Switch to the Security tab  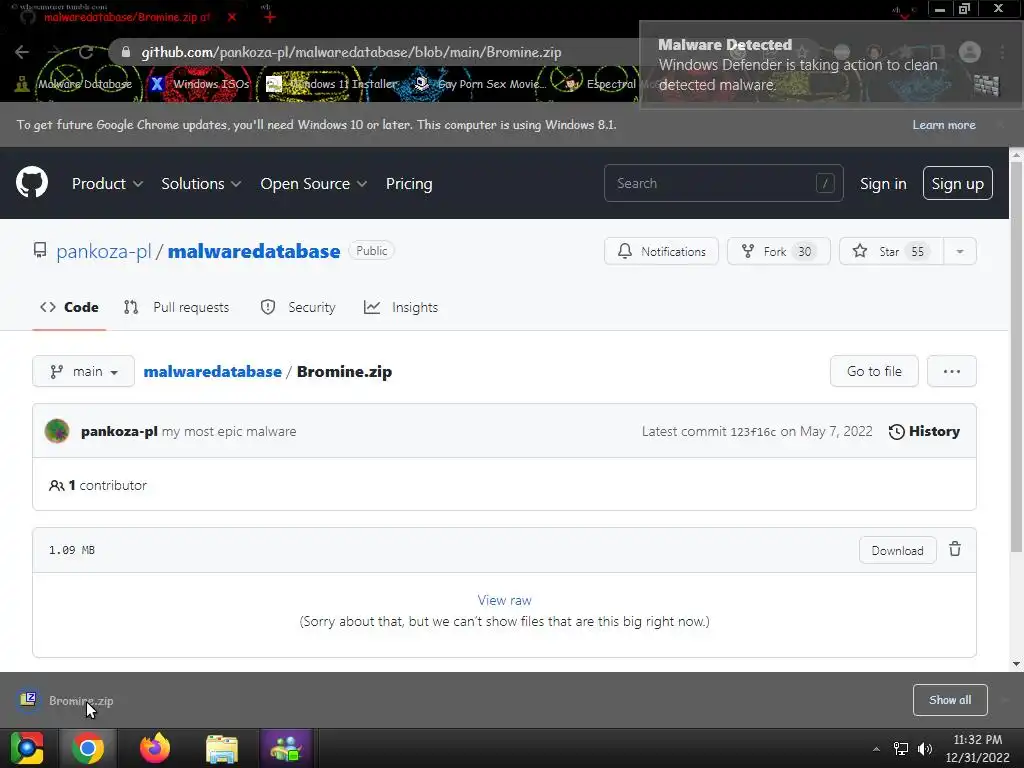point(298,307)
